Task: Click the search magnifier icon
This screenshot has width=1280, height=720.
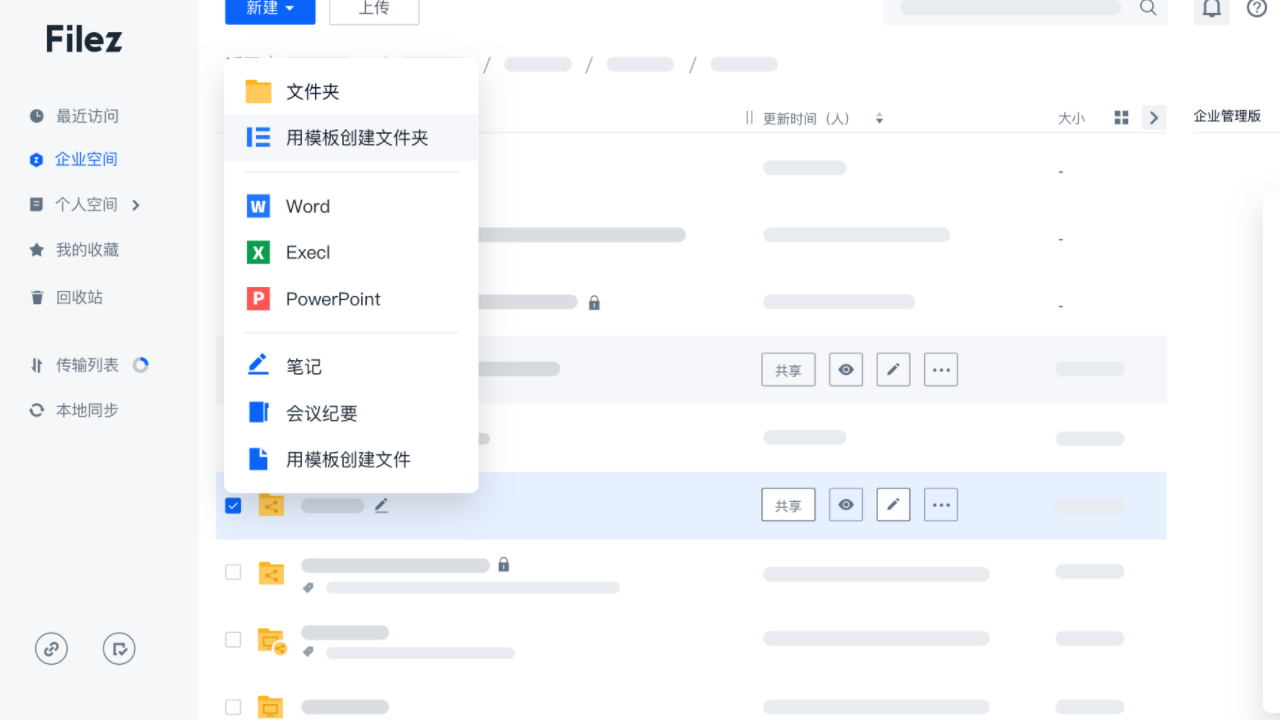Action: (x=1148, y=8)
